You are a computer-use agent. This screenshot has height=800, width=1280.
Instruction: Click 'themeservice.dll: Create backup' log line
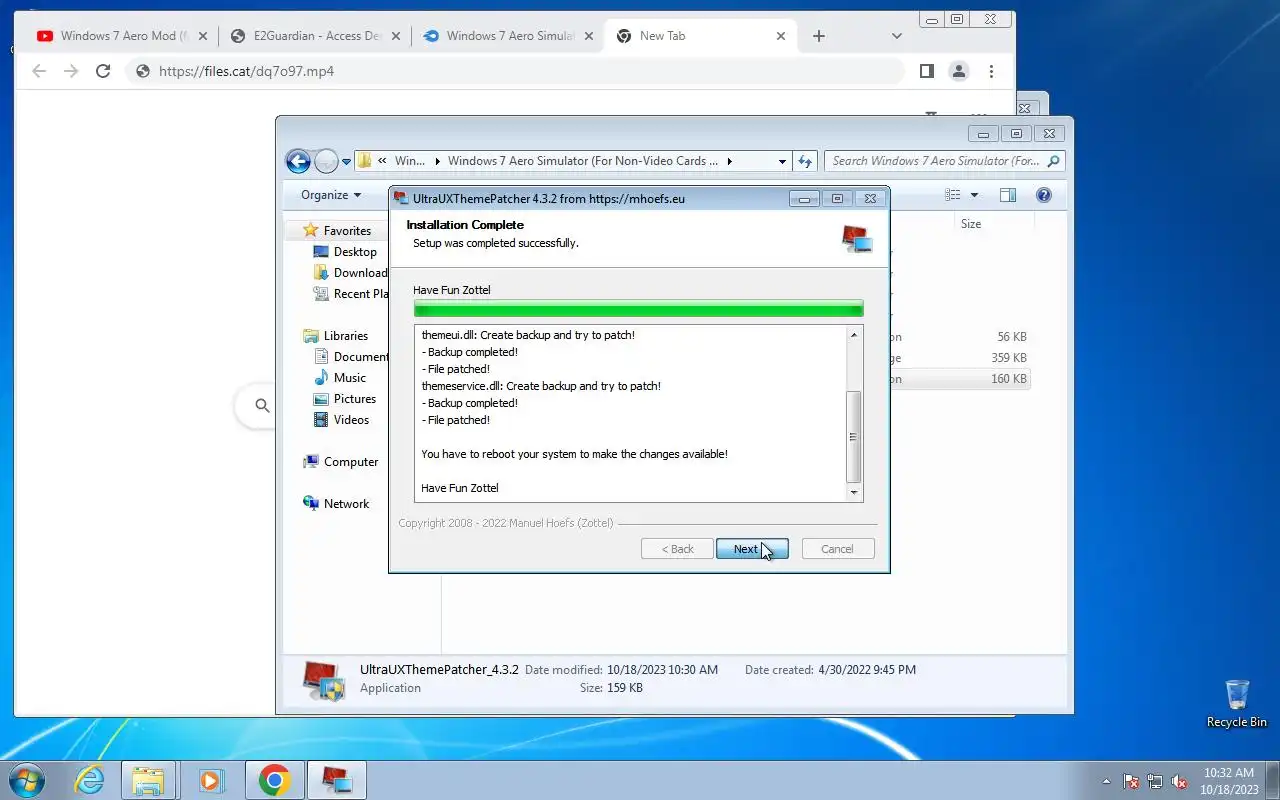coord(541,386)
